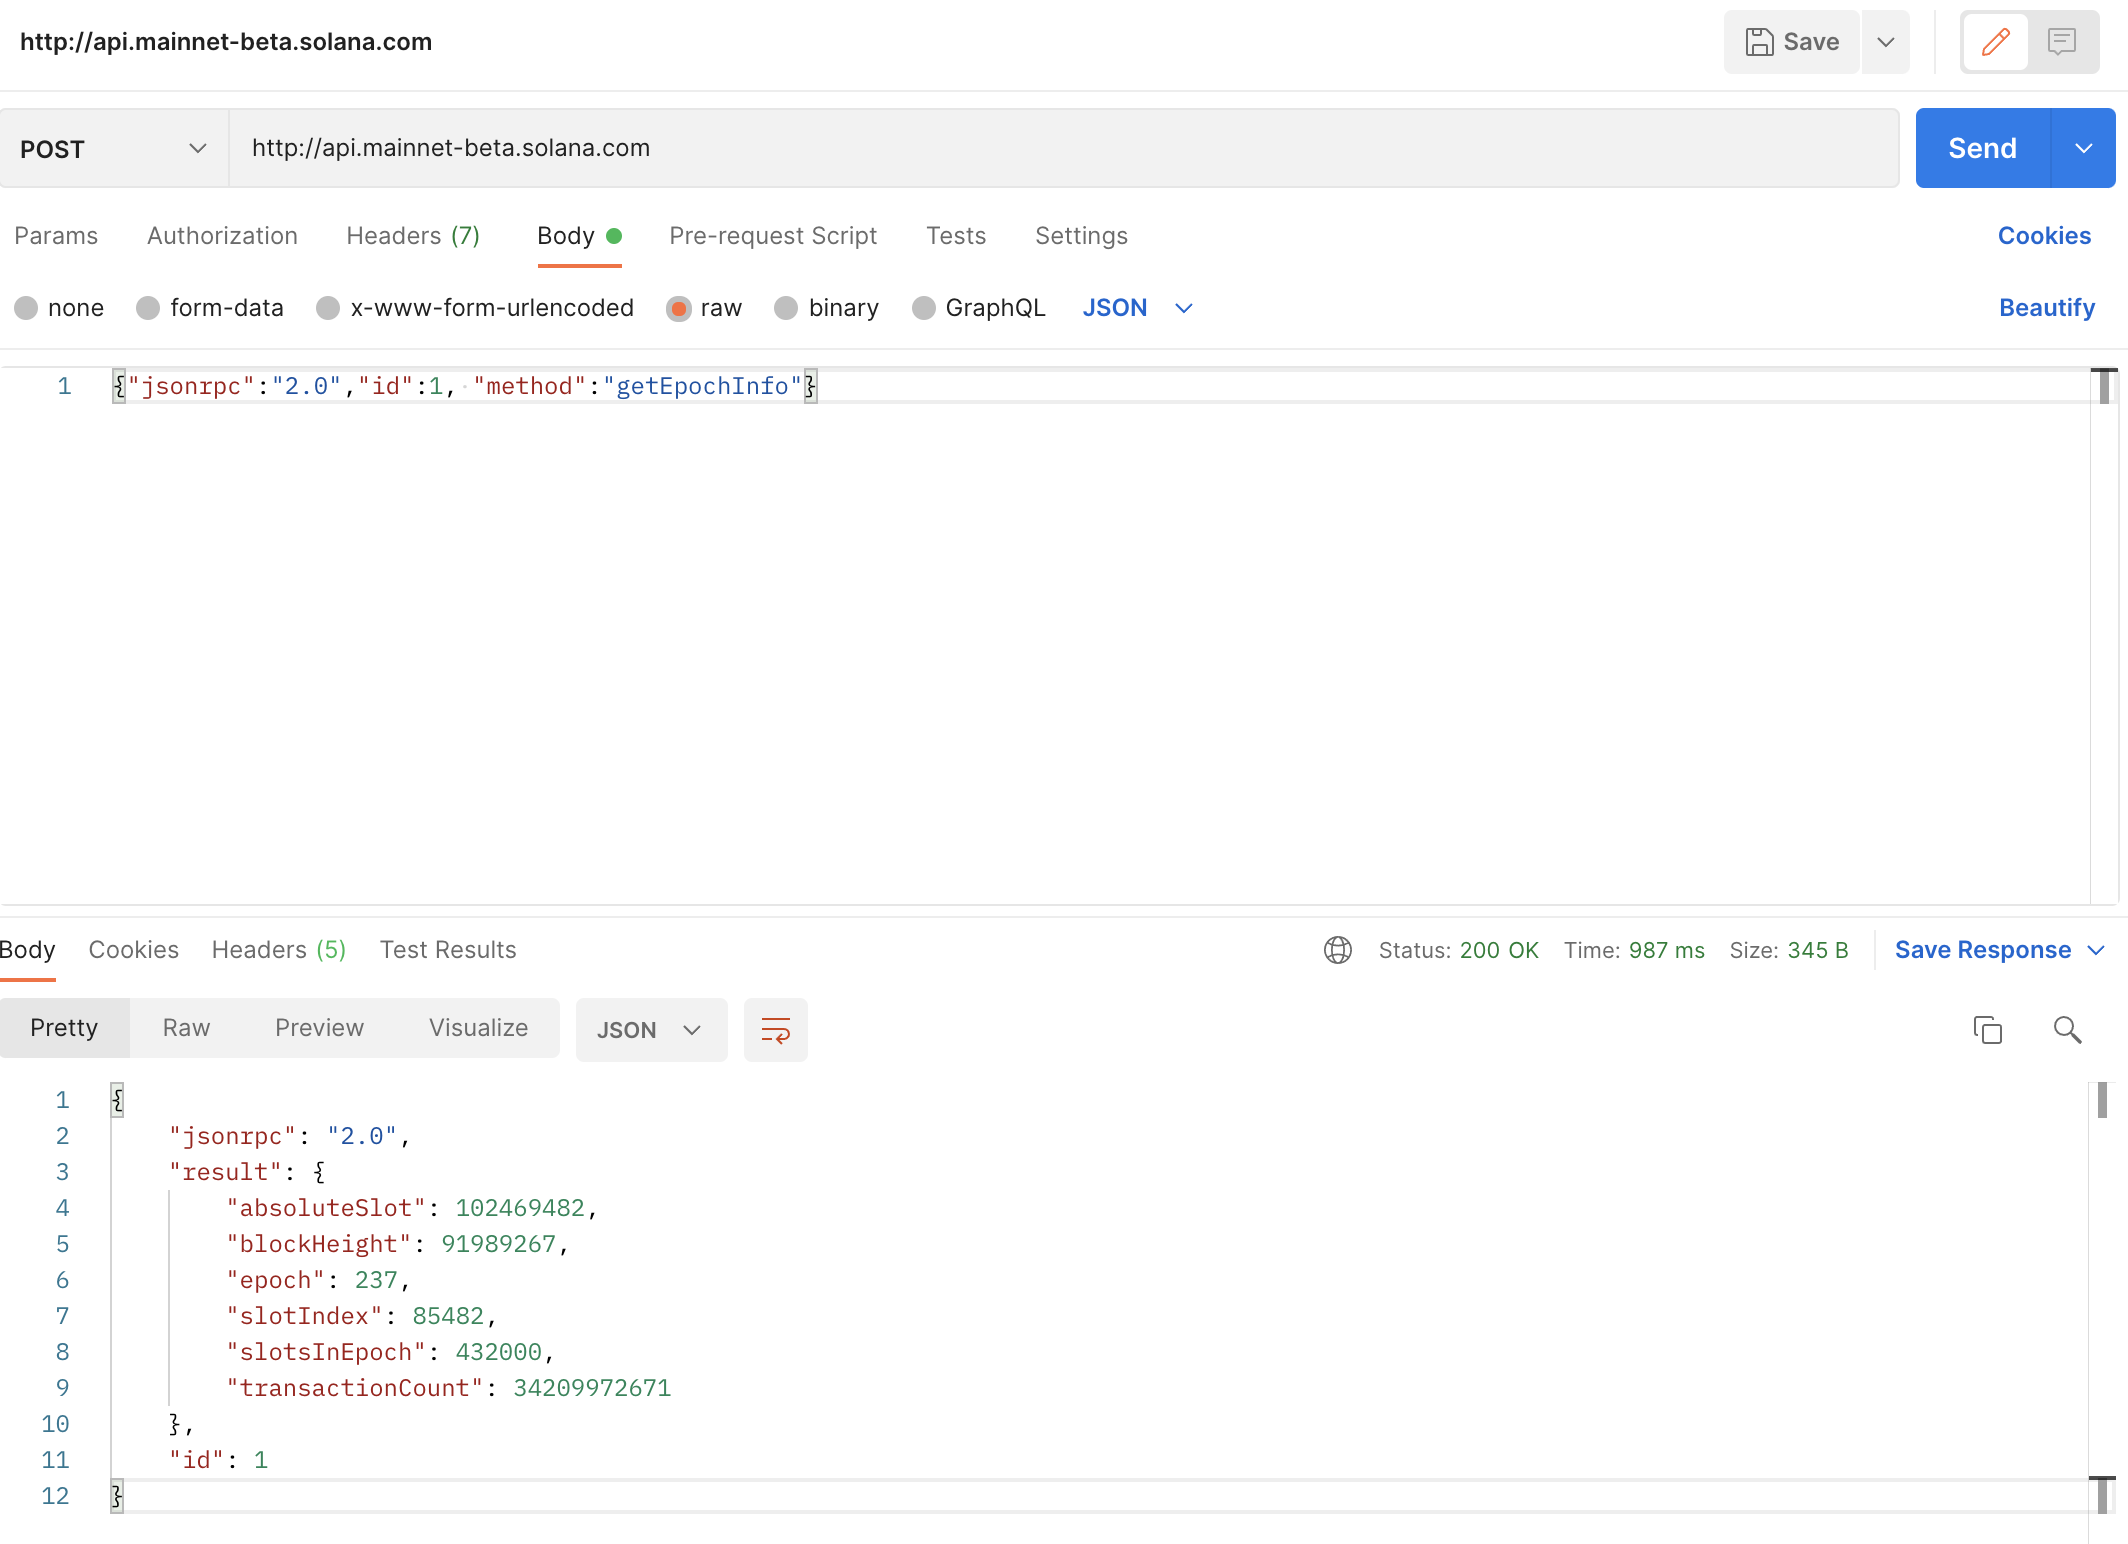The width and height of the screenshot is (2128, 1544).
Task: Expand the Save Response dropdown
Action: click(2097, 950)
